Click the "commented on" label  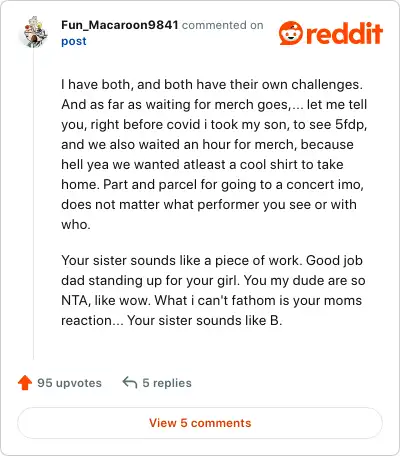point(223,25)
